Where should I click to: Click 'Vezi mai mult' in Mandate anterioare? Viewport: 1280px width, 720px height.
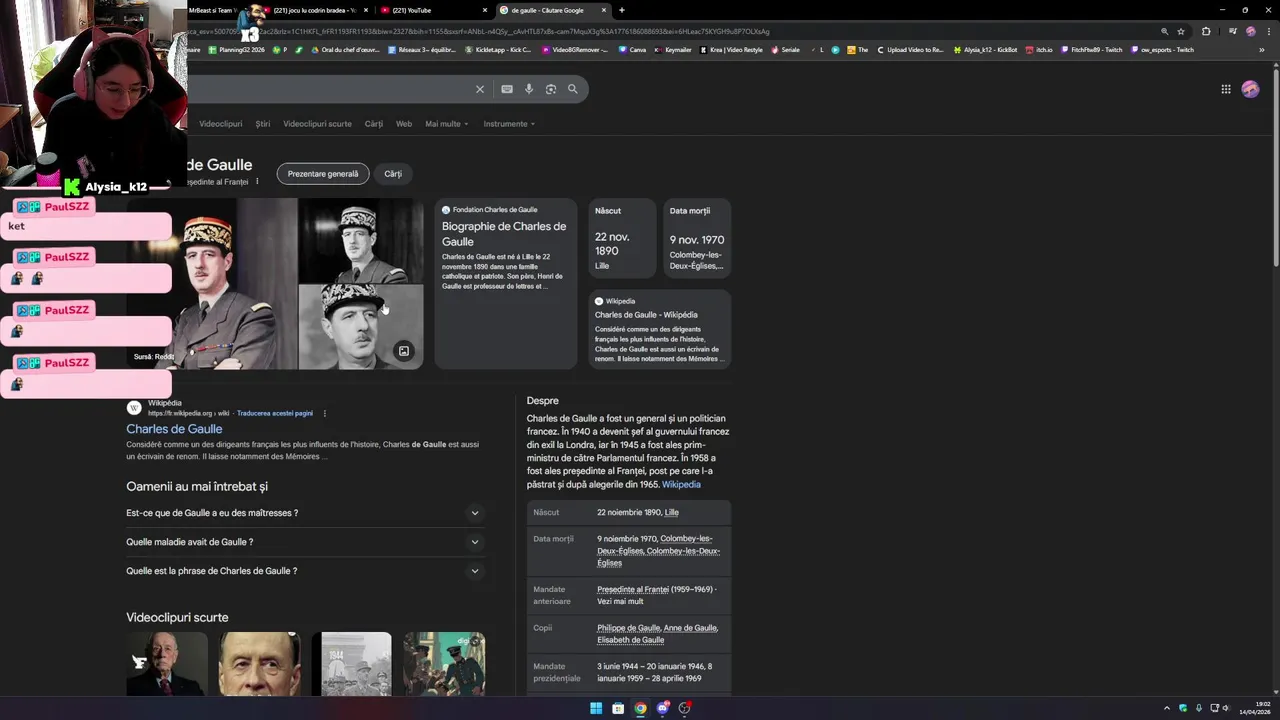620,602
